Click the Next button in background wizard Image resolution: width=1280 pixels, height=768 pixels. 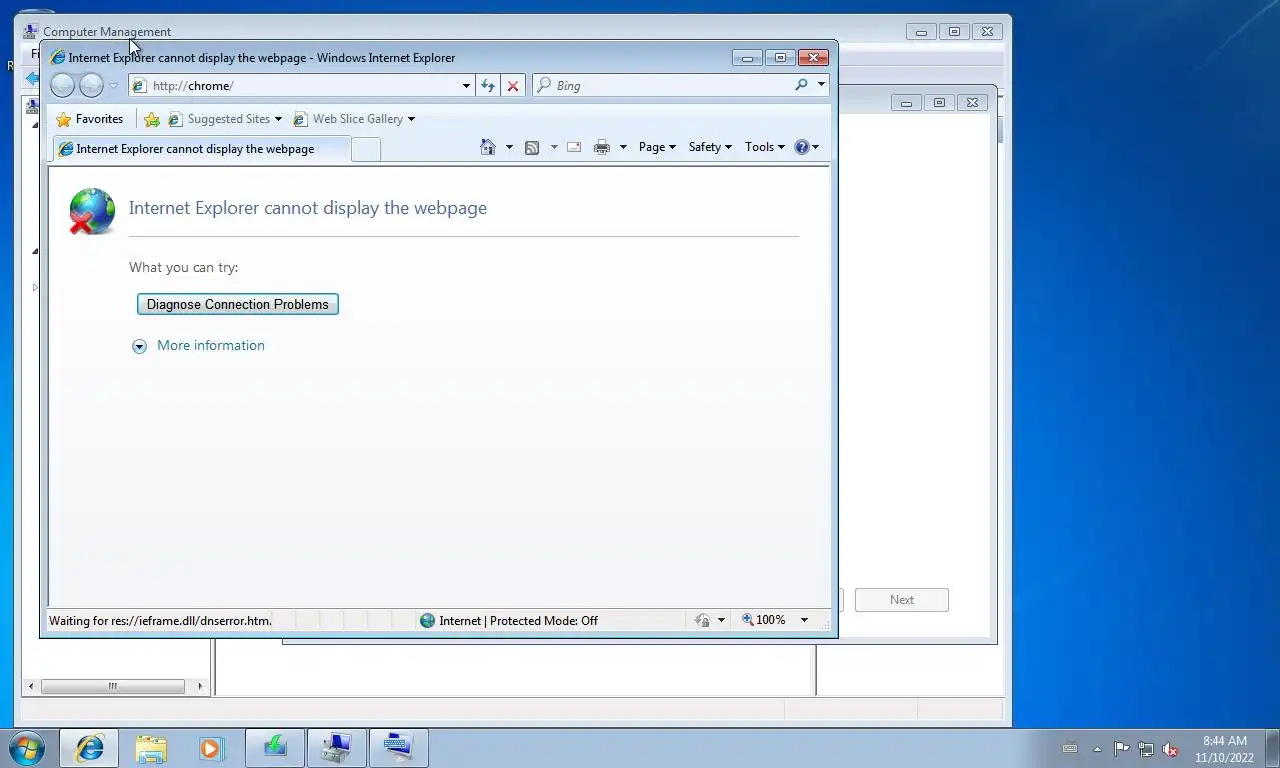click(902, 600)
